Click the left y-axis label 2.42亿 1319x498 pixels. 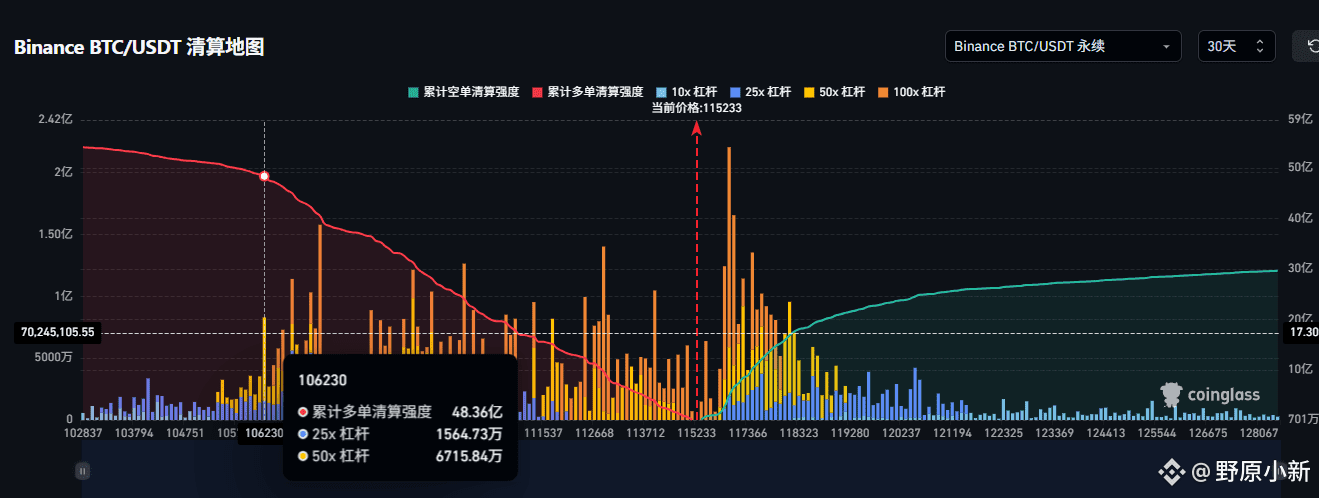(56, 119)
